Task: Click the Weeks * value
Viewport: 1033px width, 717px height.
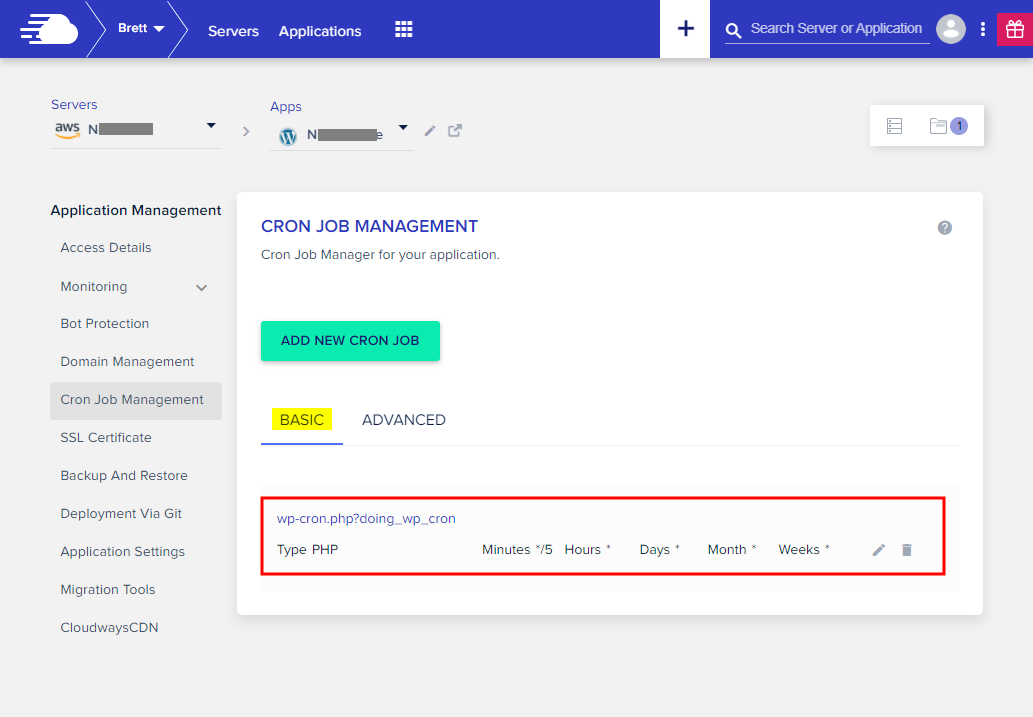Action: click(804, 550)
